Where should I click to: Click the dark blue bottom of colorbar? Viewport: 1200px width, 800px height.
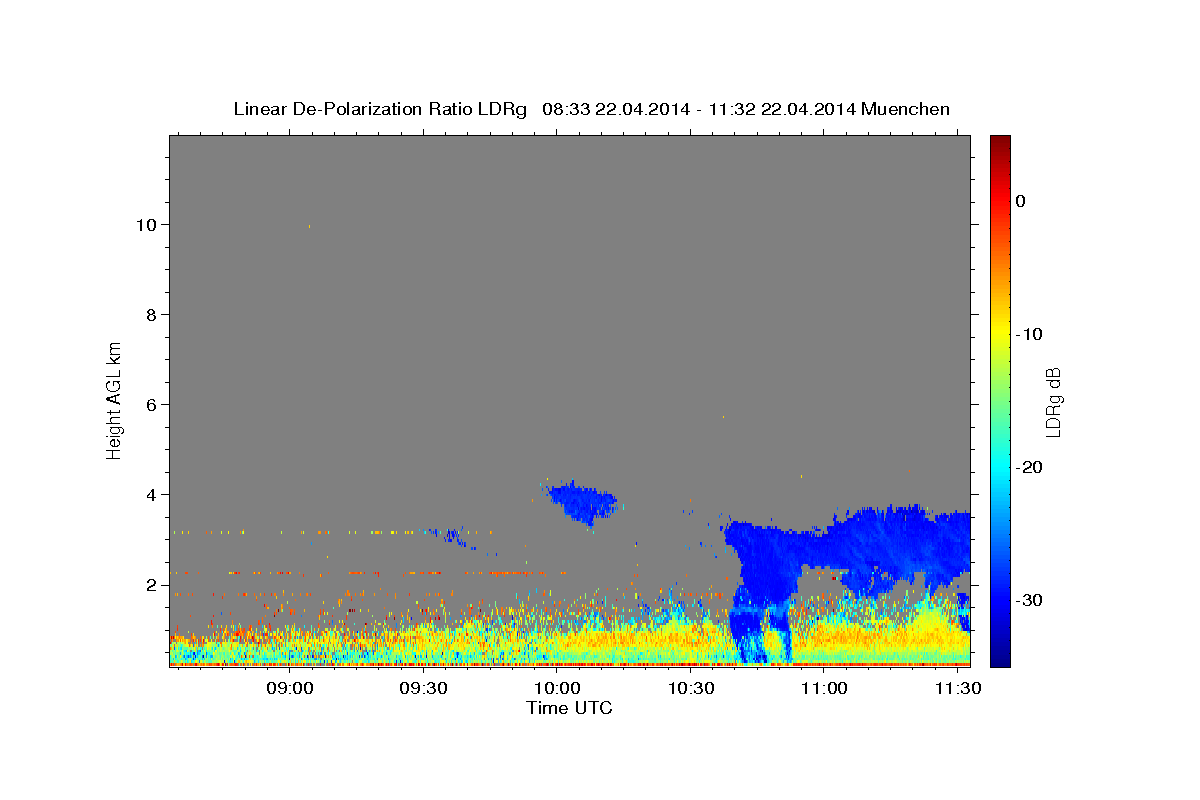click(1000, 655)
